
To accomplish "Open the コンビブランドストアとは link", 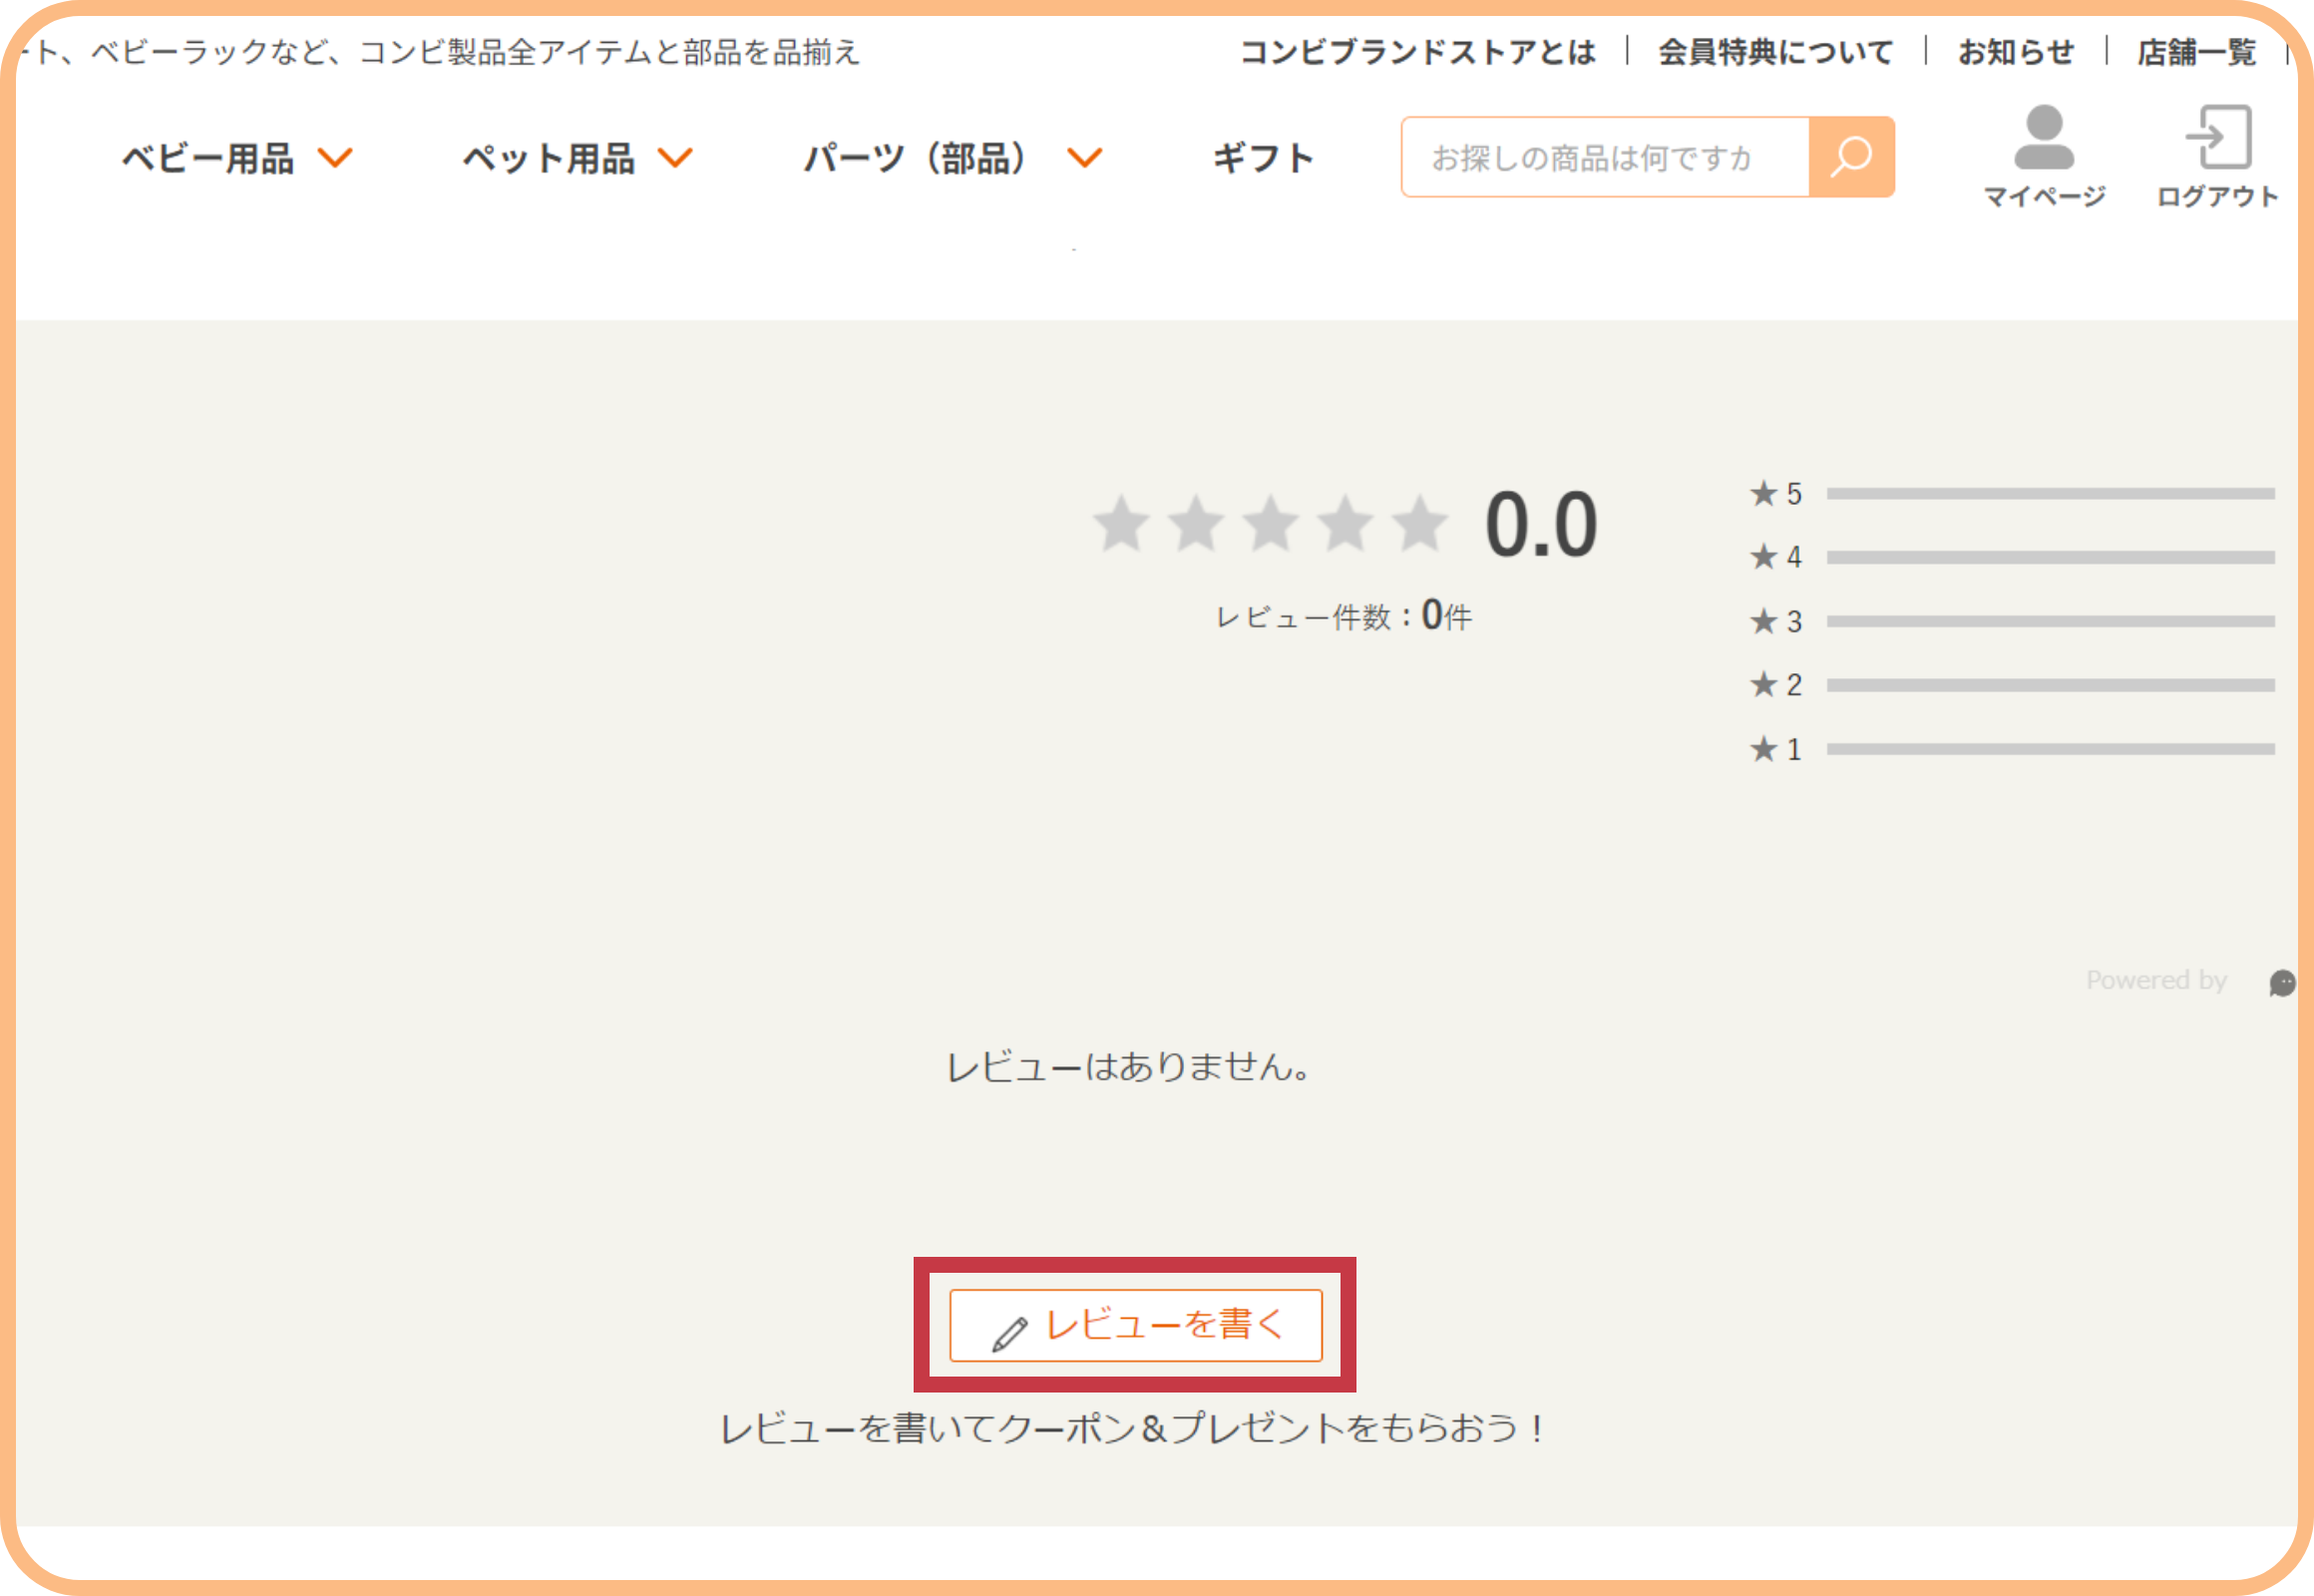I will click(x=1419, y=51).
